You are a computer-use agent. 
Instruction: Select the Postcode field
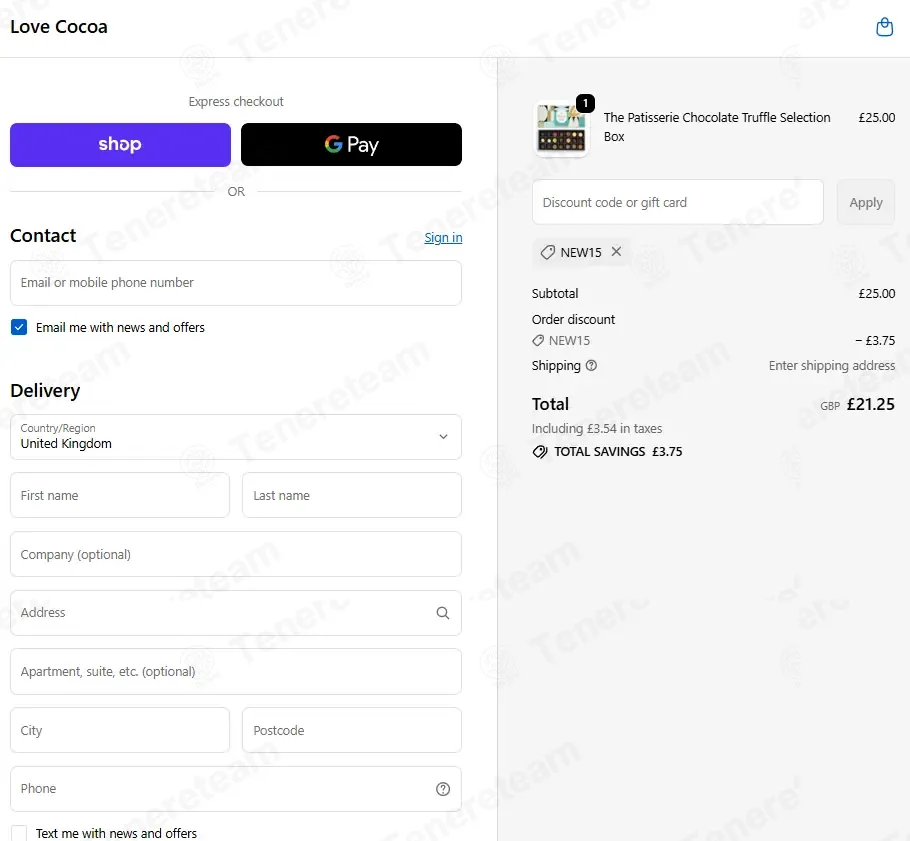click(x=352, y=730)
